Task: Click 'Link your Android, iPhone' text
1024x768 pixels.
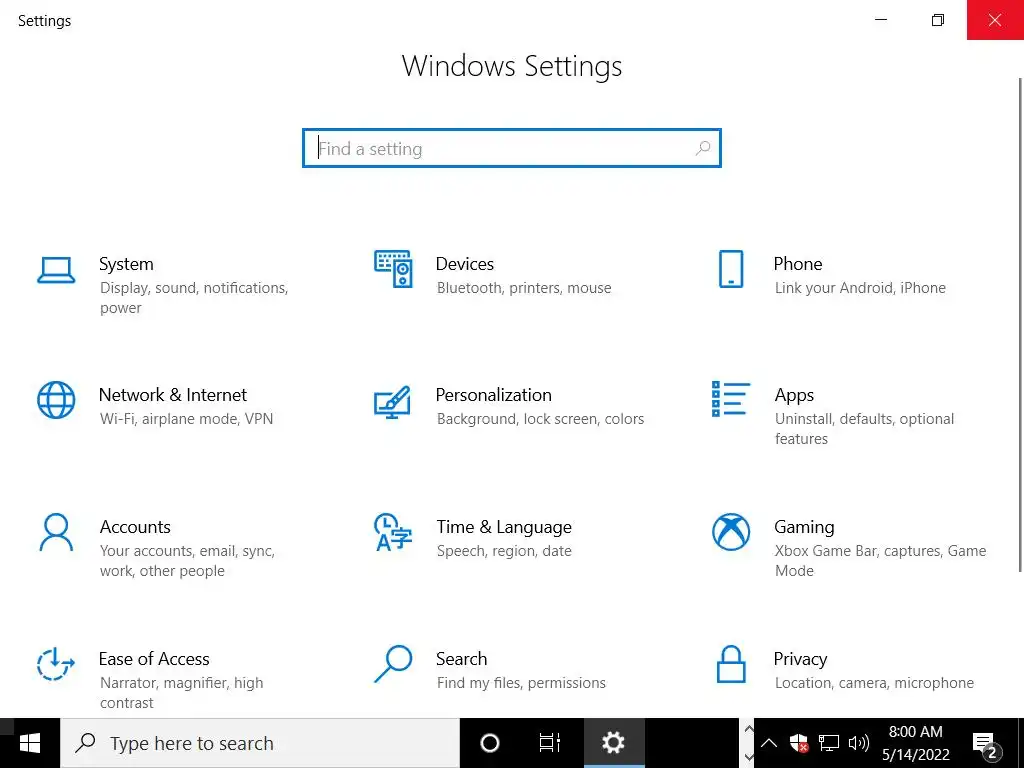Action: click(860, 288)
